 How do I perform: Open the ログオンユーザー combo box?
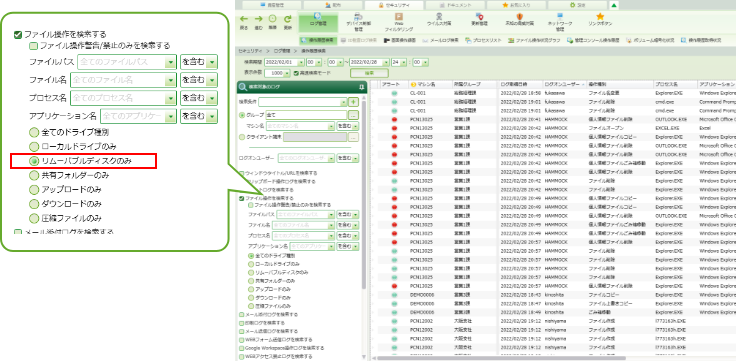coord(306,159)
